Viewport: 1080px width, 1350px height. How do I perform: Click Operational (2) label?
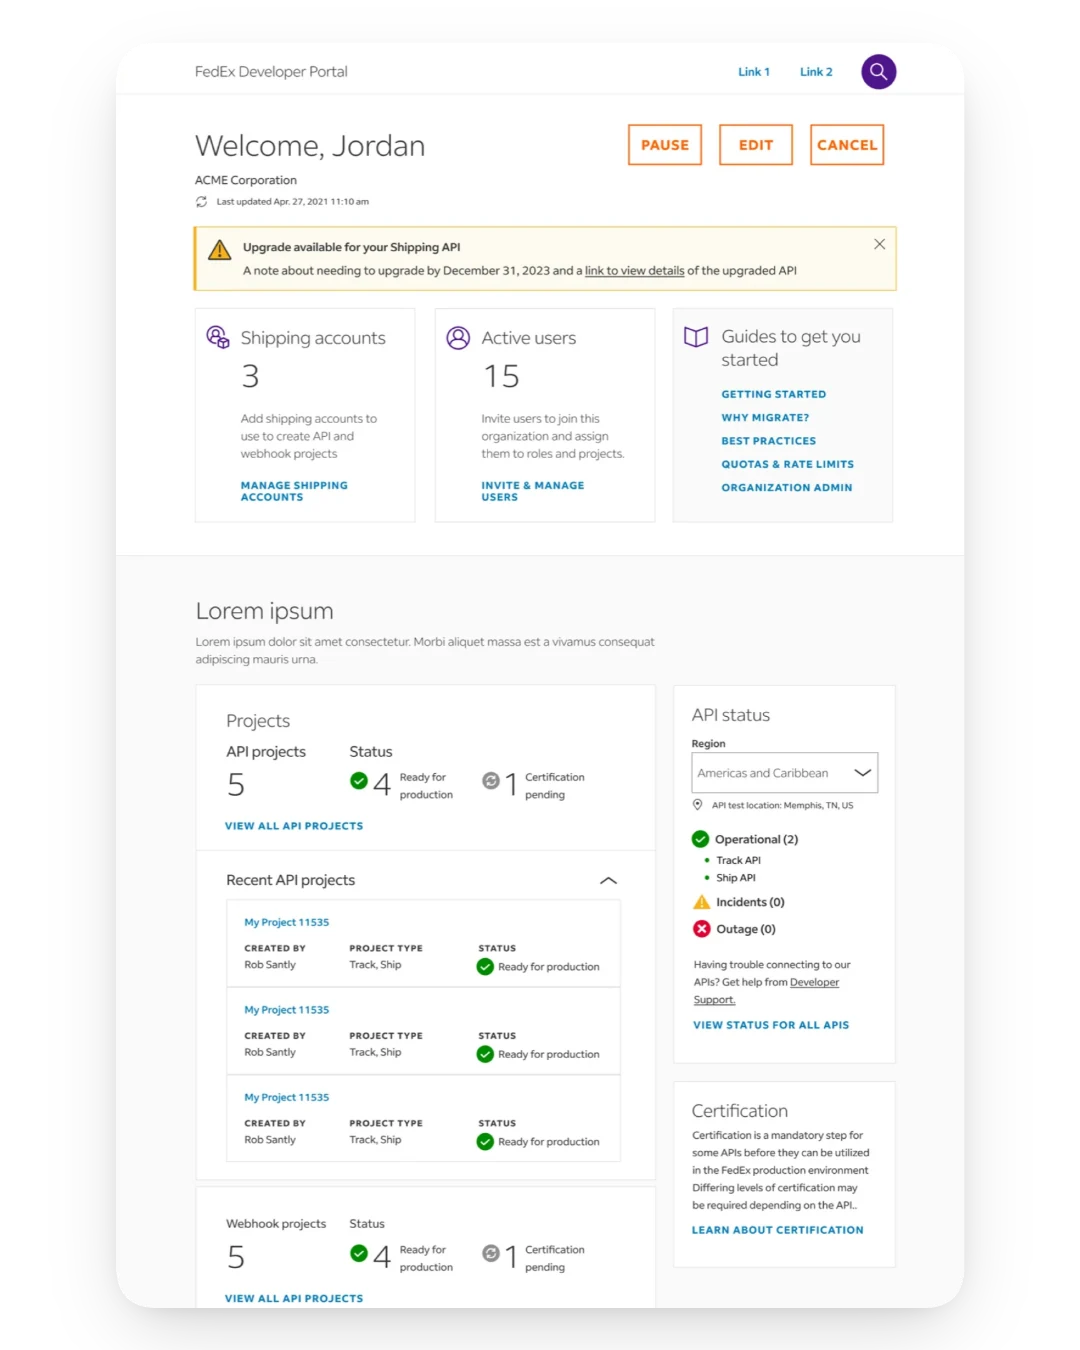tap(756, 839)
